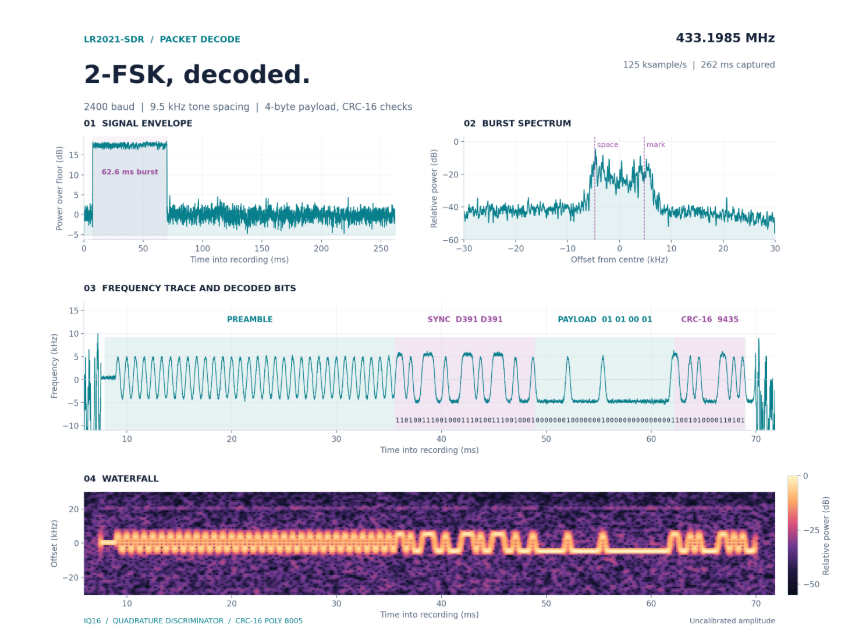Screen dimensions: 846x638
Task: Click the "2-FSK, decoded." title
Action: [197, 74]
